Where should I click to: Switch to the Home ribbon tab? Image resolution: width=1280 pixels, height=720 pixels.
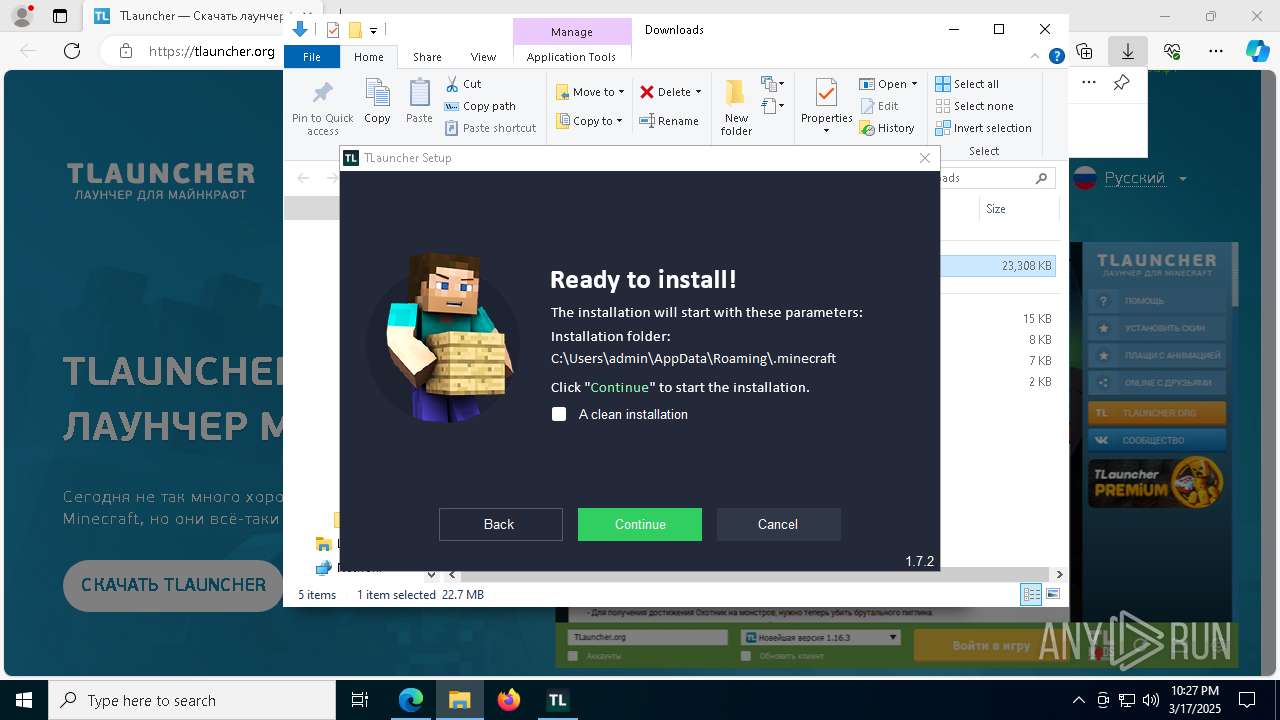pos(368,57)
